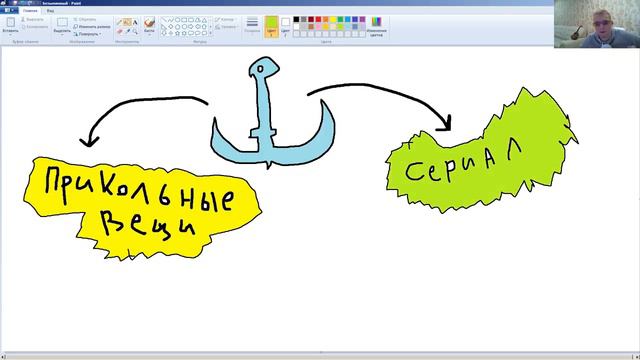The height and width of the screenshot is (360, 640).
Task: Pick the purple color swatch
Action: 362,19
